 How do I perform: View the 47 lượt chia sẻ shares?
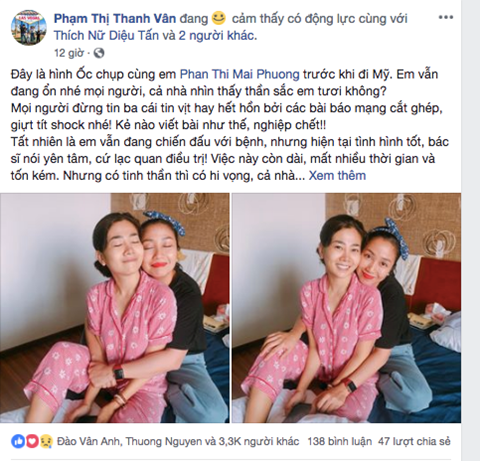pos(414,441)
